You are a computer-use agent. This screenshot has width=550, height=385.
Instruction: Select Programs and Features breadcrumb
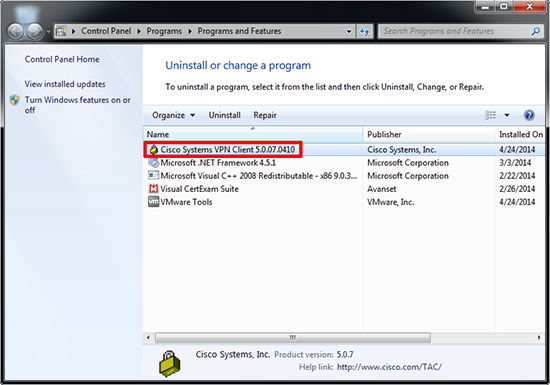[239, 31]
